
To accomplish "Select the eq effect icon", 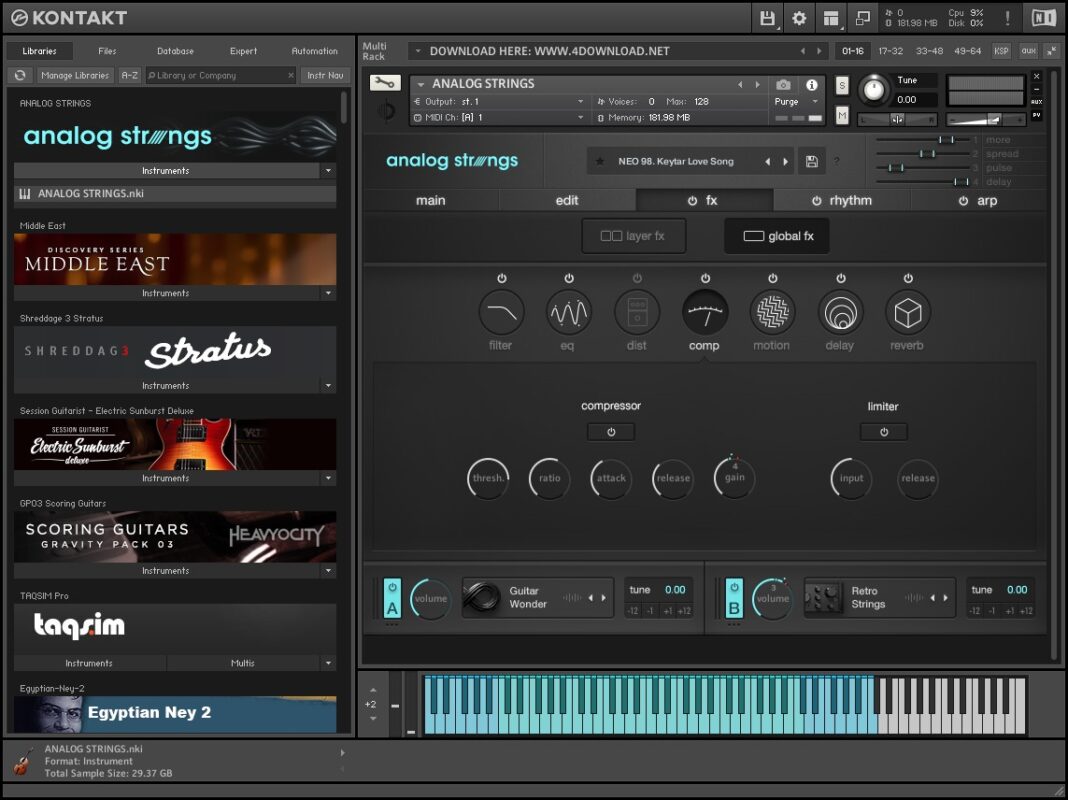I will pos(569,313).
